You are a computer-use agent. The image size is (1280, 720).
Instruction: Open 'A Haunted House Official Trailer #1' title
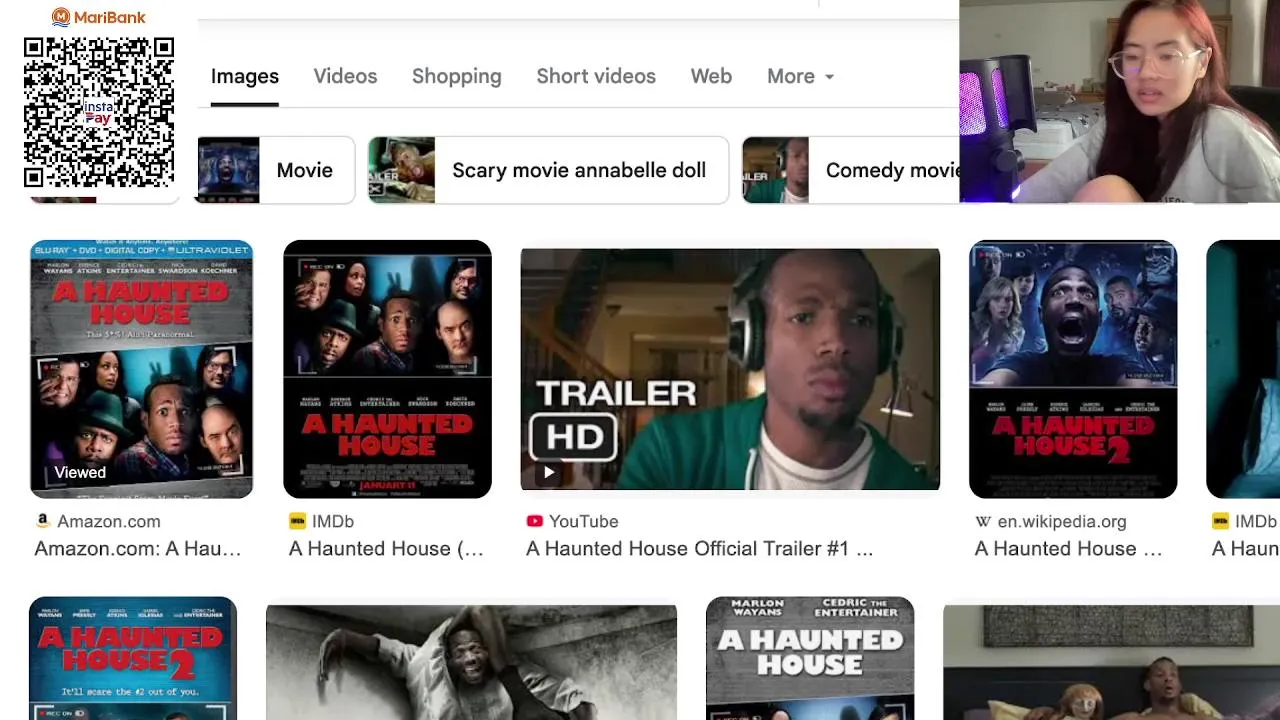tap(699, 548)
